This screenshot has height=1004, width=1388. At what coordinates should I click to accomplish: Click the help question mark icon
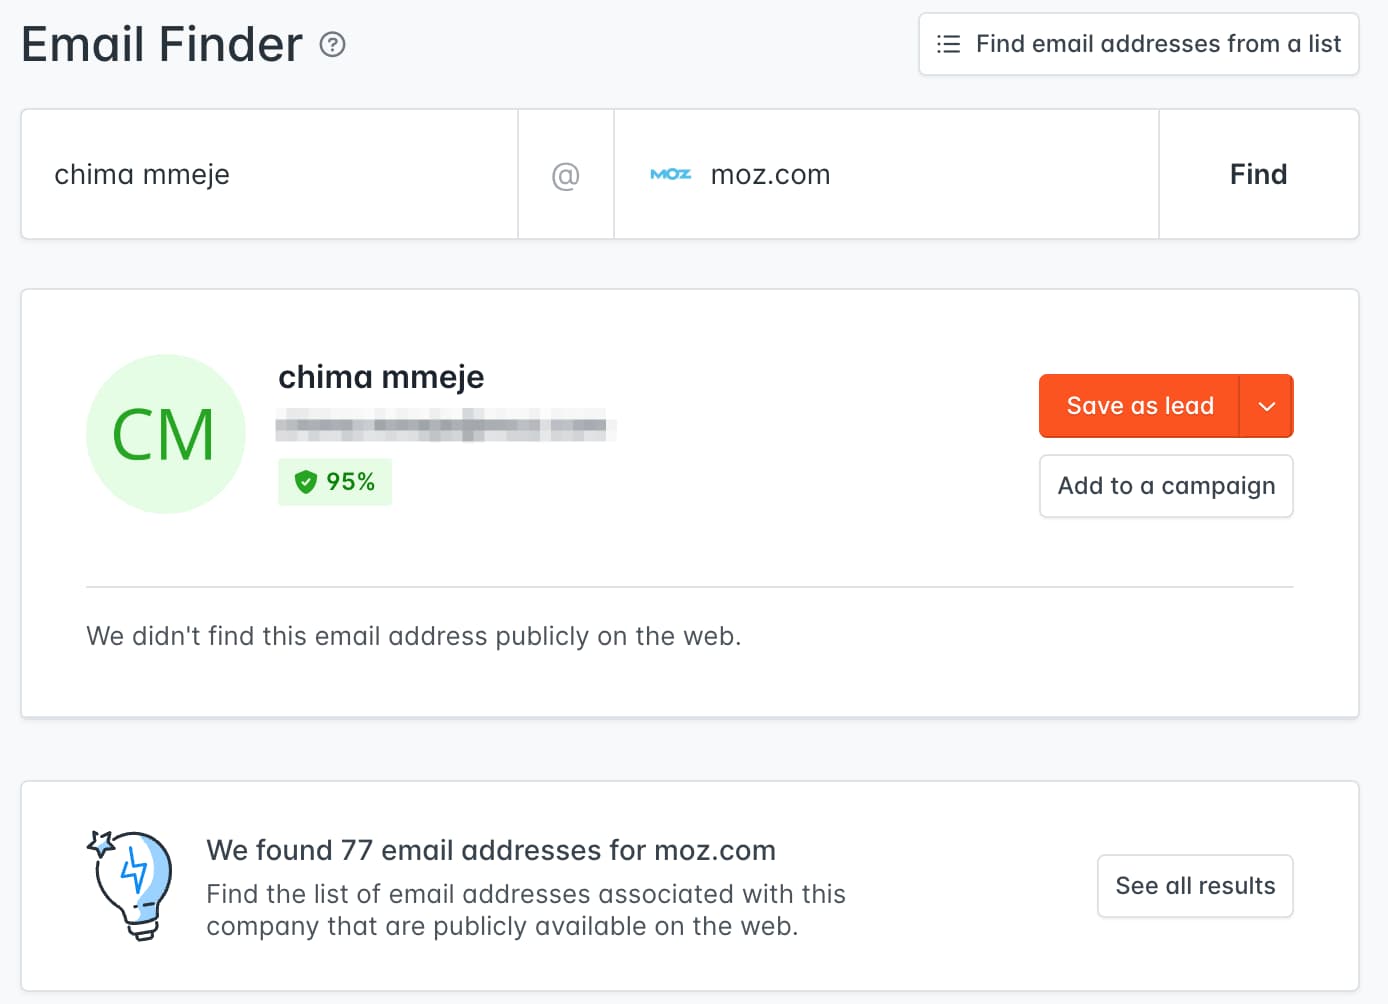tap(332, 45)
